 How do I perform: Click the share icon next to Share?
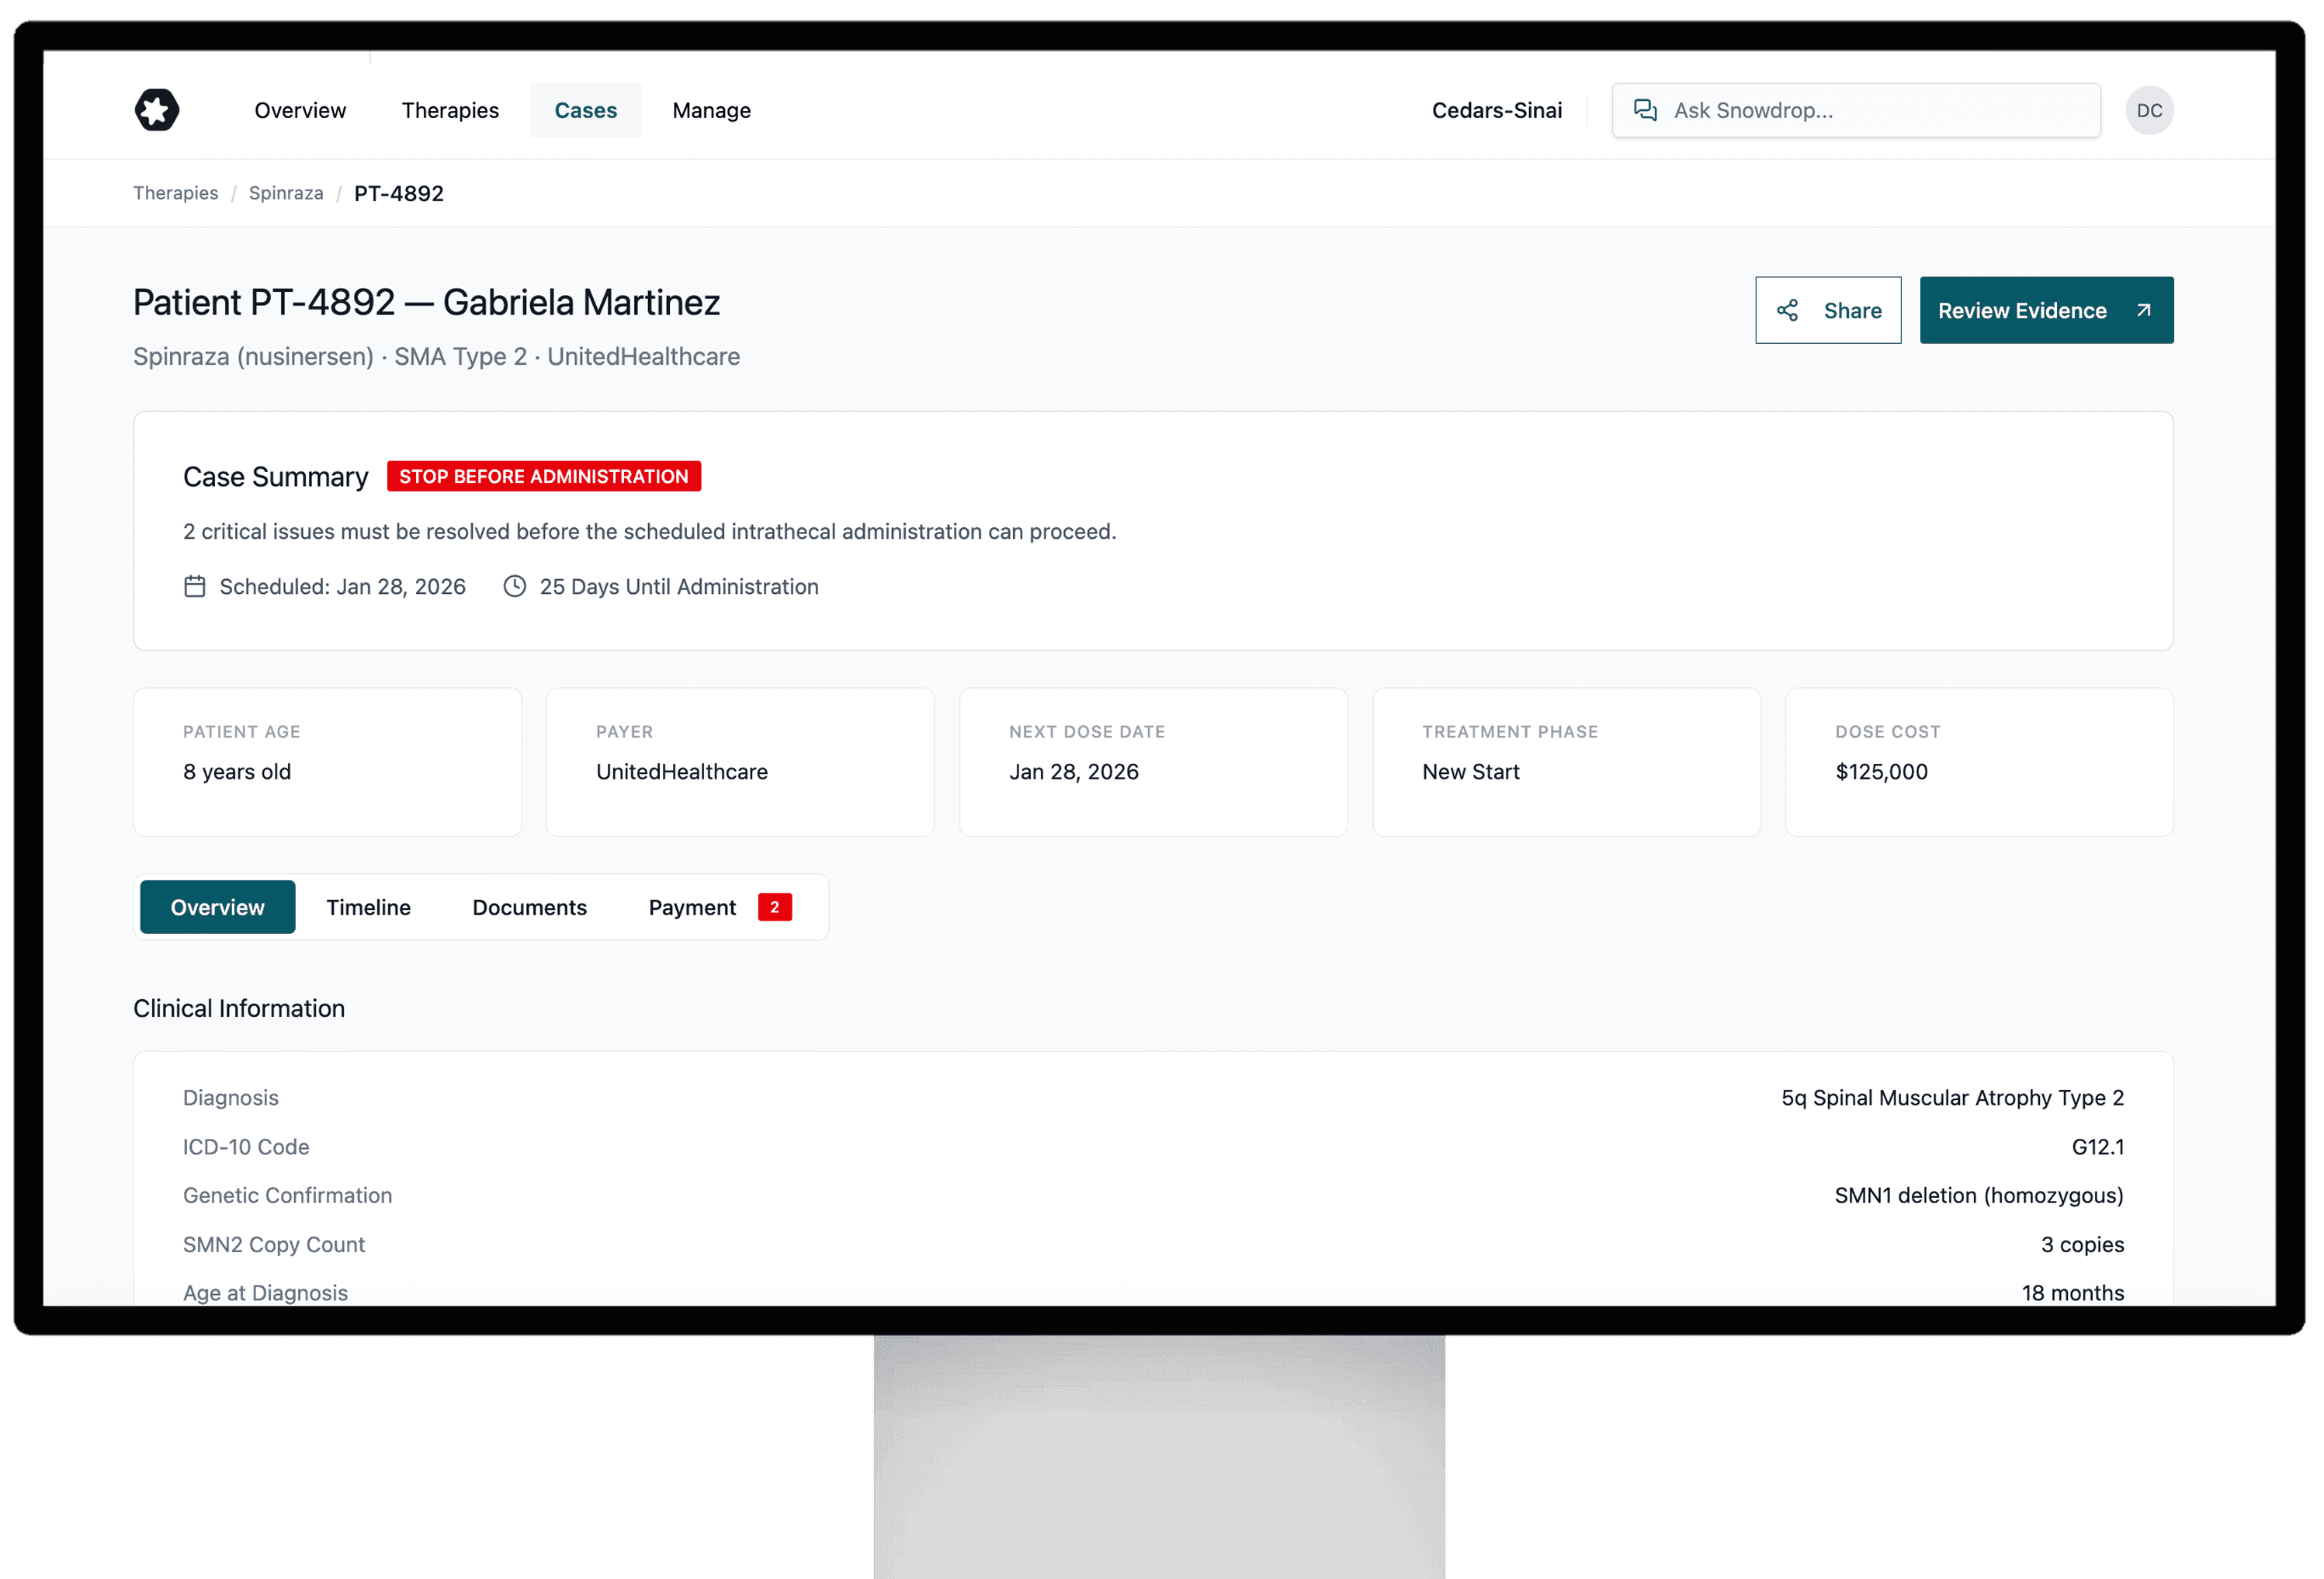[1789, 310]
